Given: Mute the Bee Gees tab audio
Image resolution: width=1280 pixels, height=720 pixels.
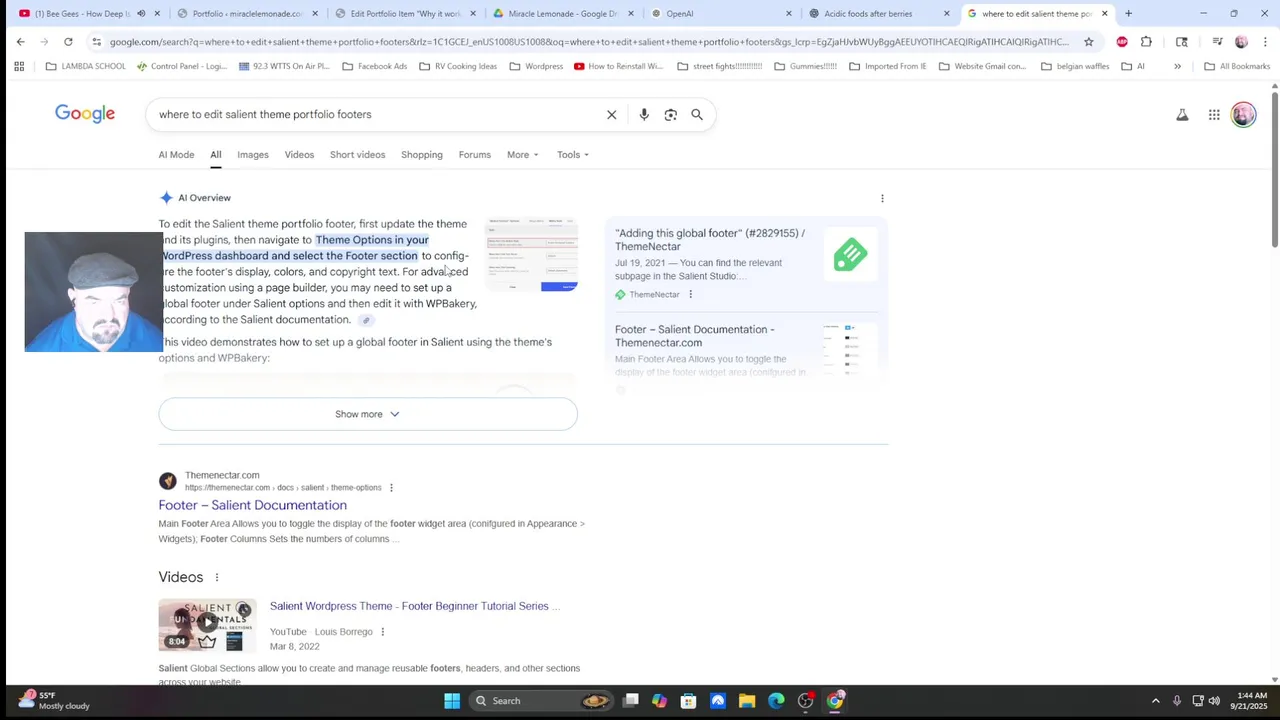Looking at the screenshot, I should point(140,14).
